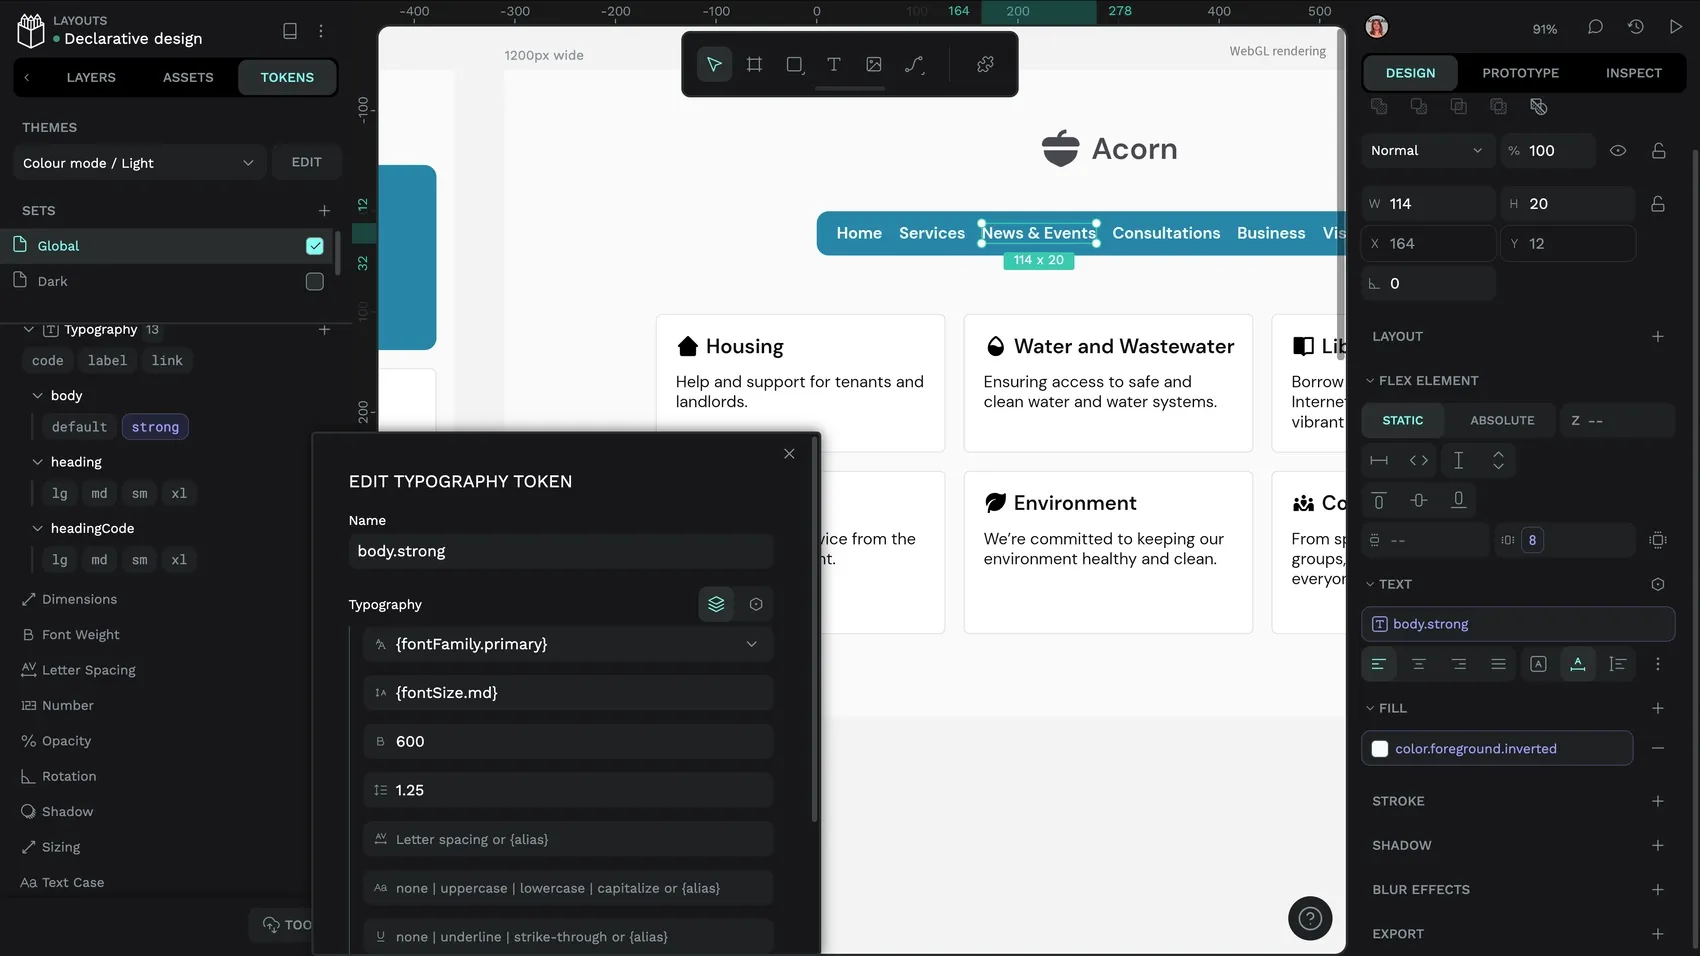Select the Rectangle shape tool
This screenshot has width=1700, height=956.
[x=794, y=64]
